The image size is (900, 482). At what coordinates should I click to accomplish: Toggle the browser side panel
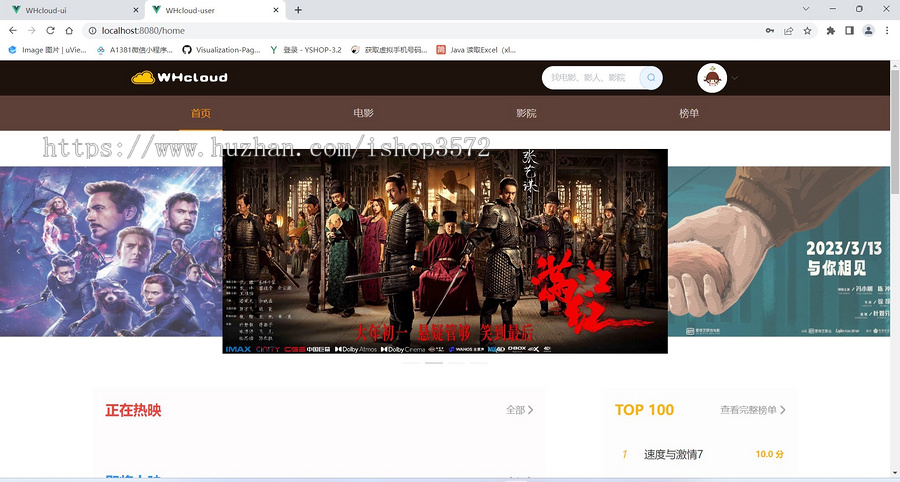click(849, 30)
